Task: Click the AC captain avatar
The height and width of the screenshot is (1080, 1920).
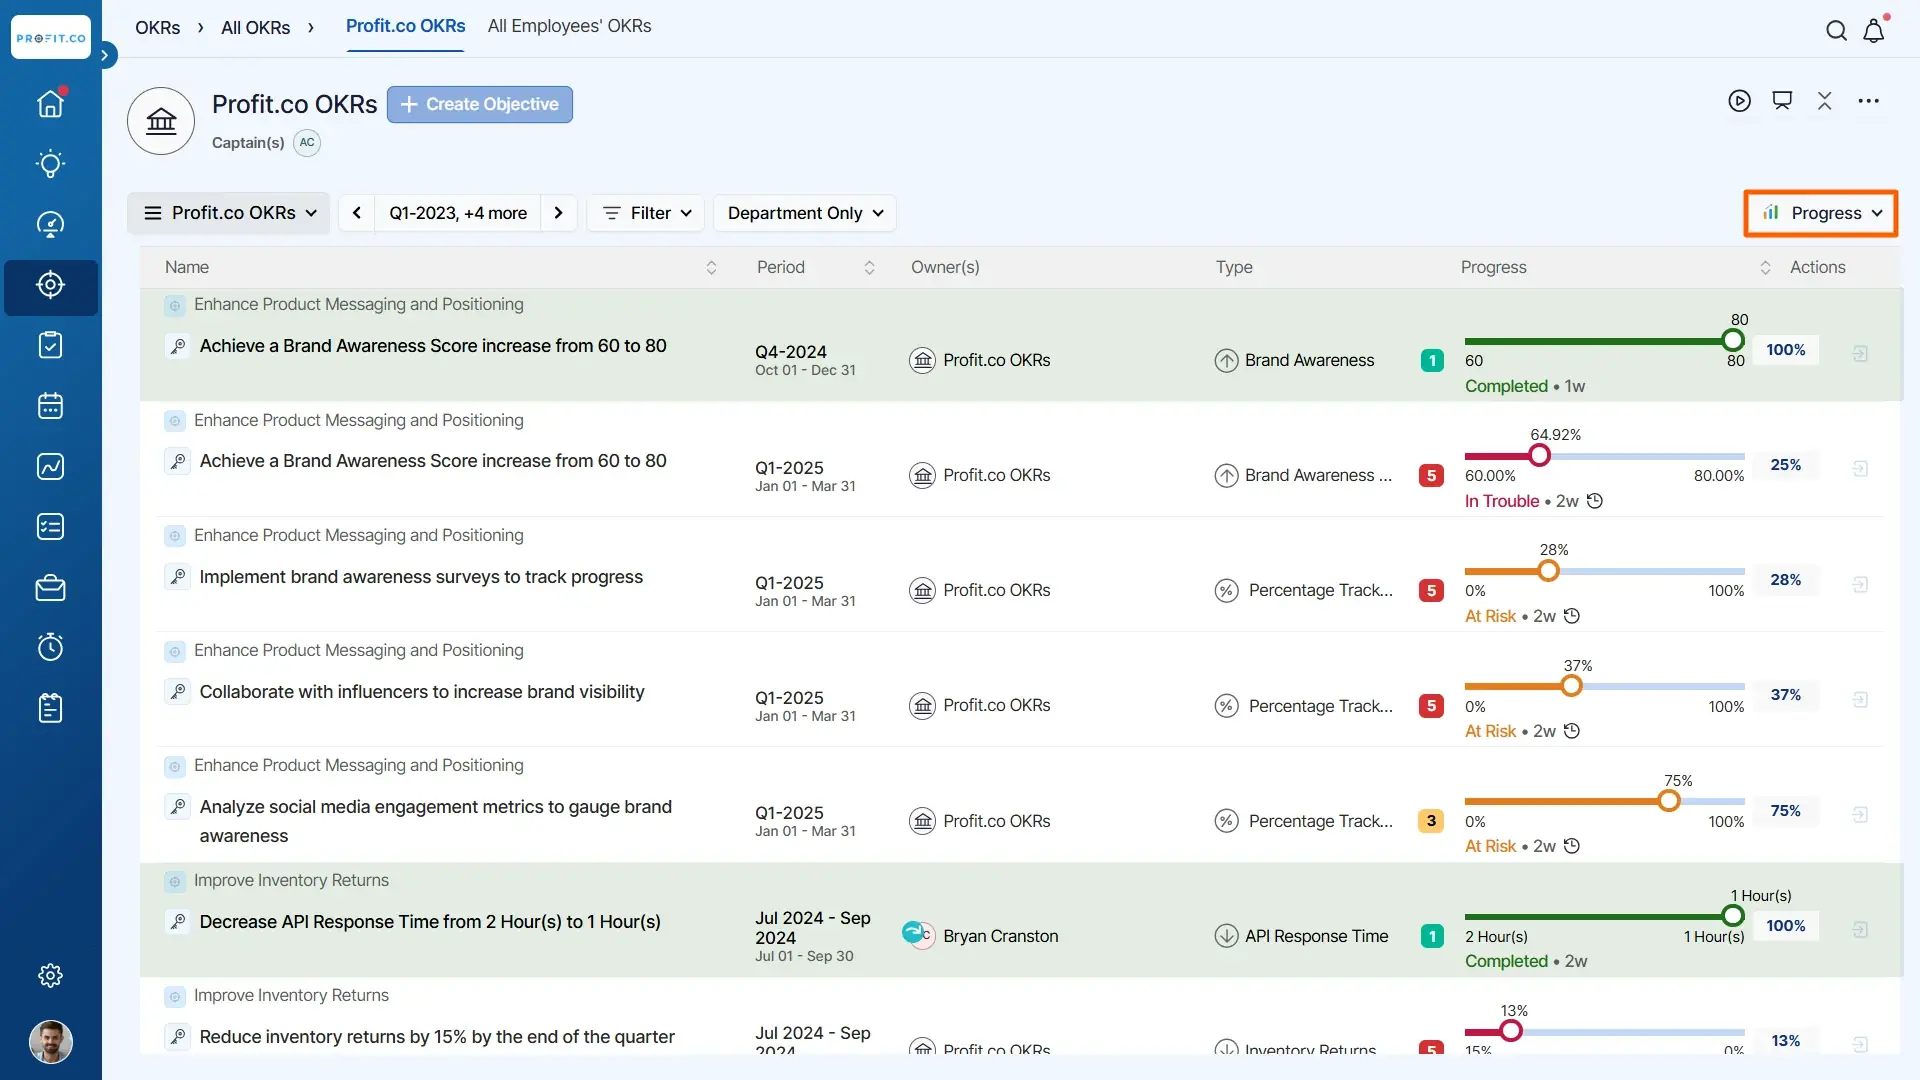Action: pos(307,143)
